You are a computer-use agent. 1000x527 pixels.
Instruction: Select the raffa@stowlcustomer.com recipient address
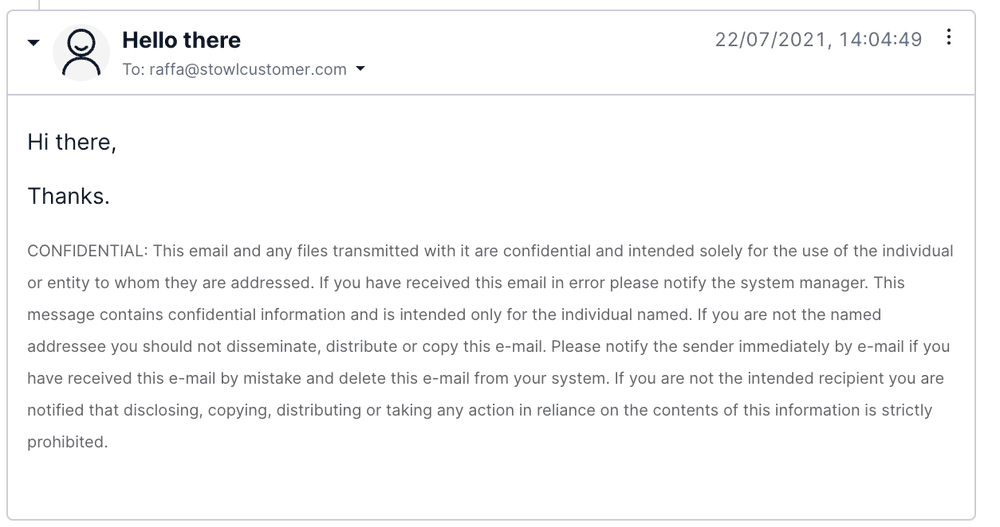click(248, 70)
